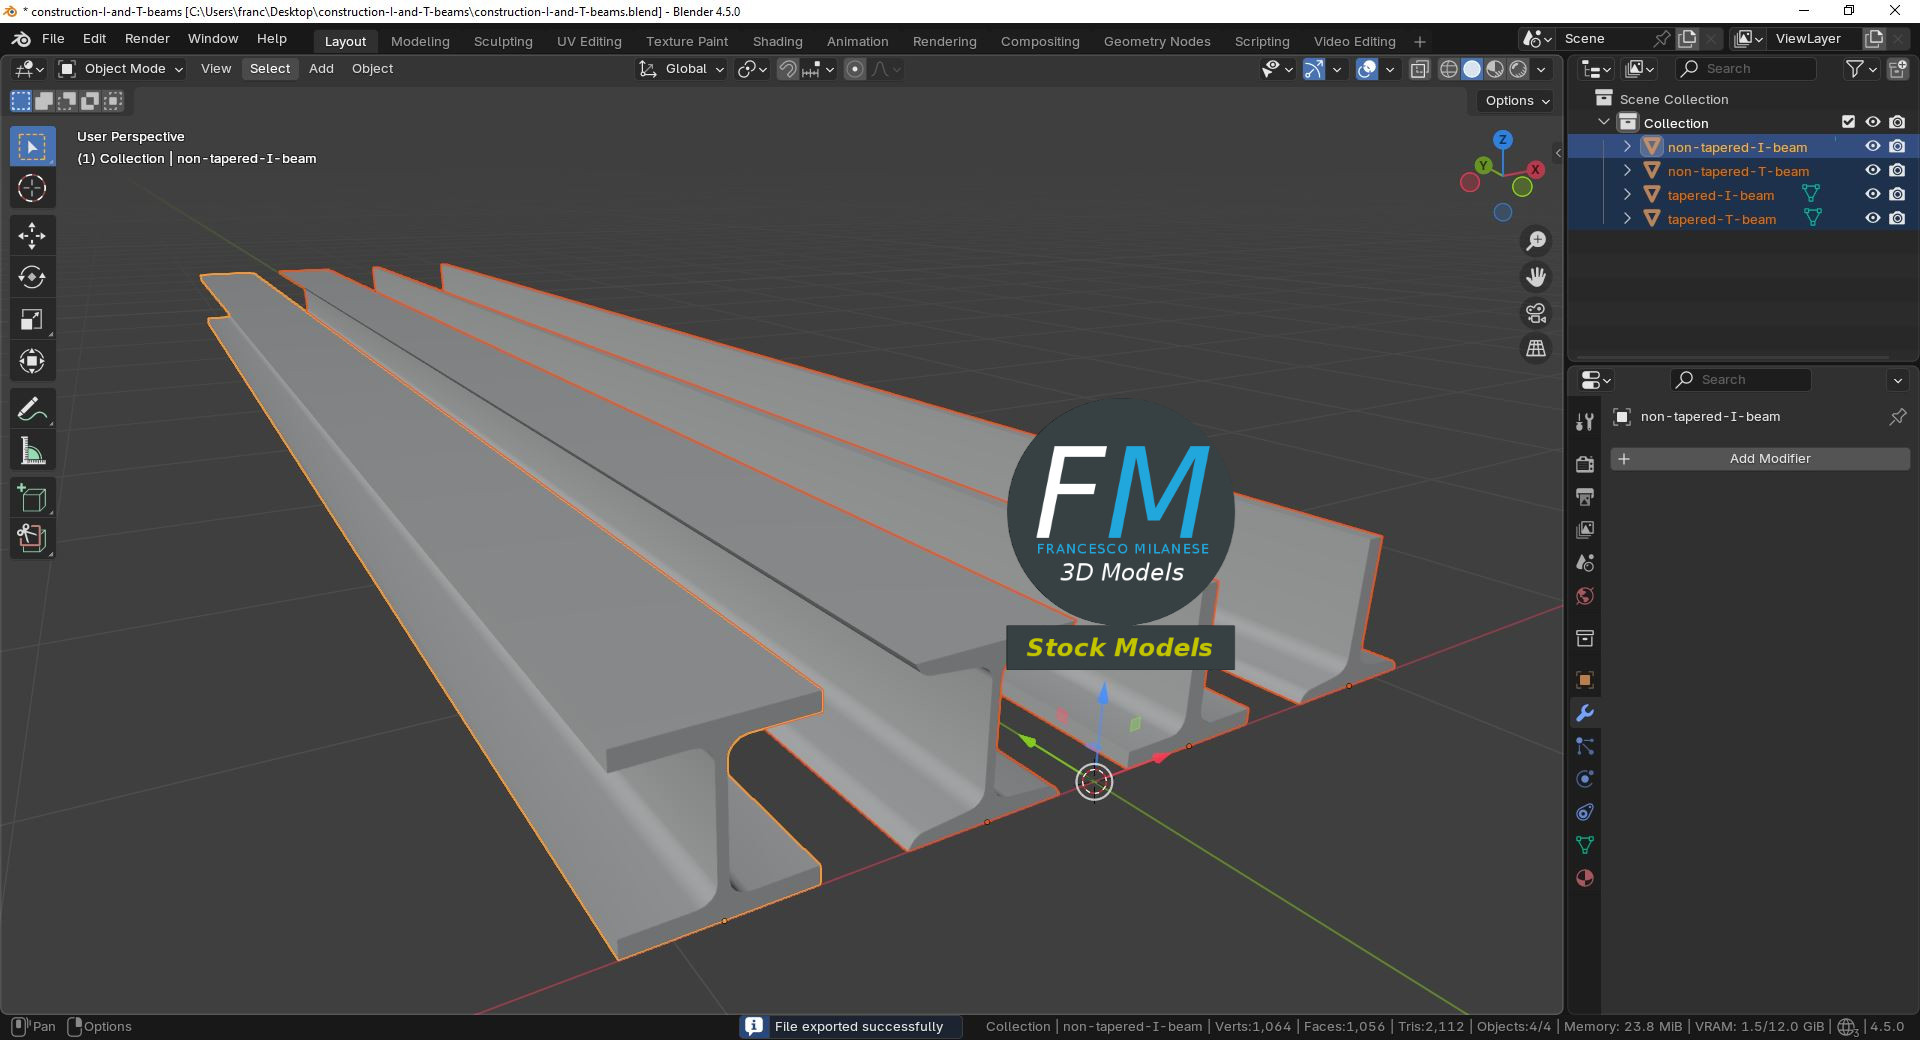Click the zoom magnifier viewport icon
The height and width of the screenshot is (1040, 1920).
tap(1535, 241)
